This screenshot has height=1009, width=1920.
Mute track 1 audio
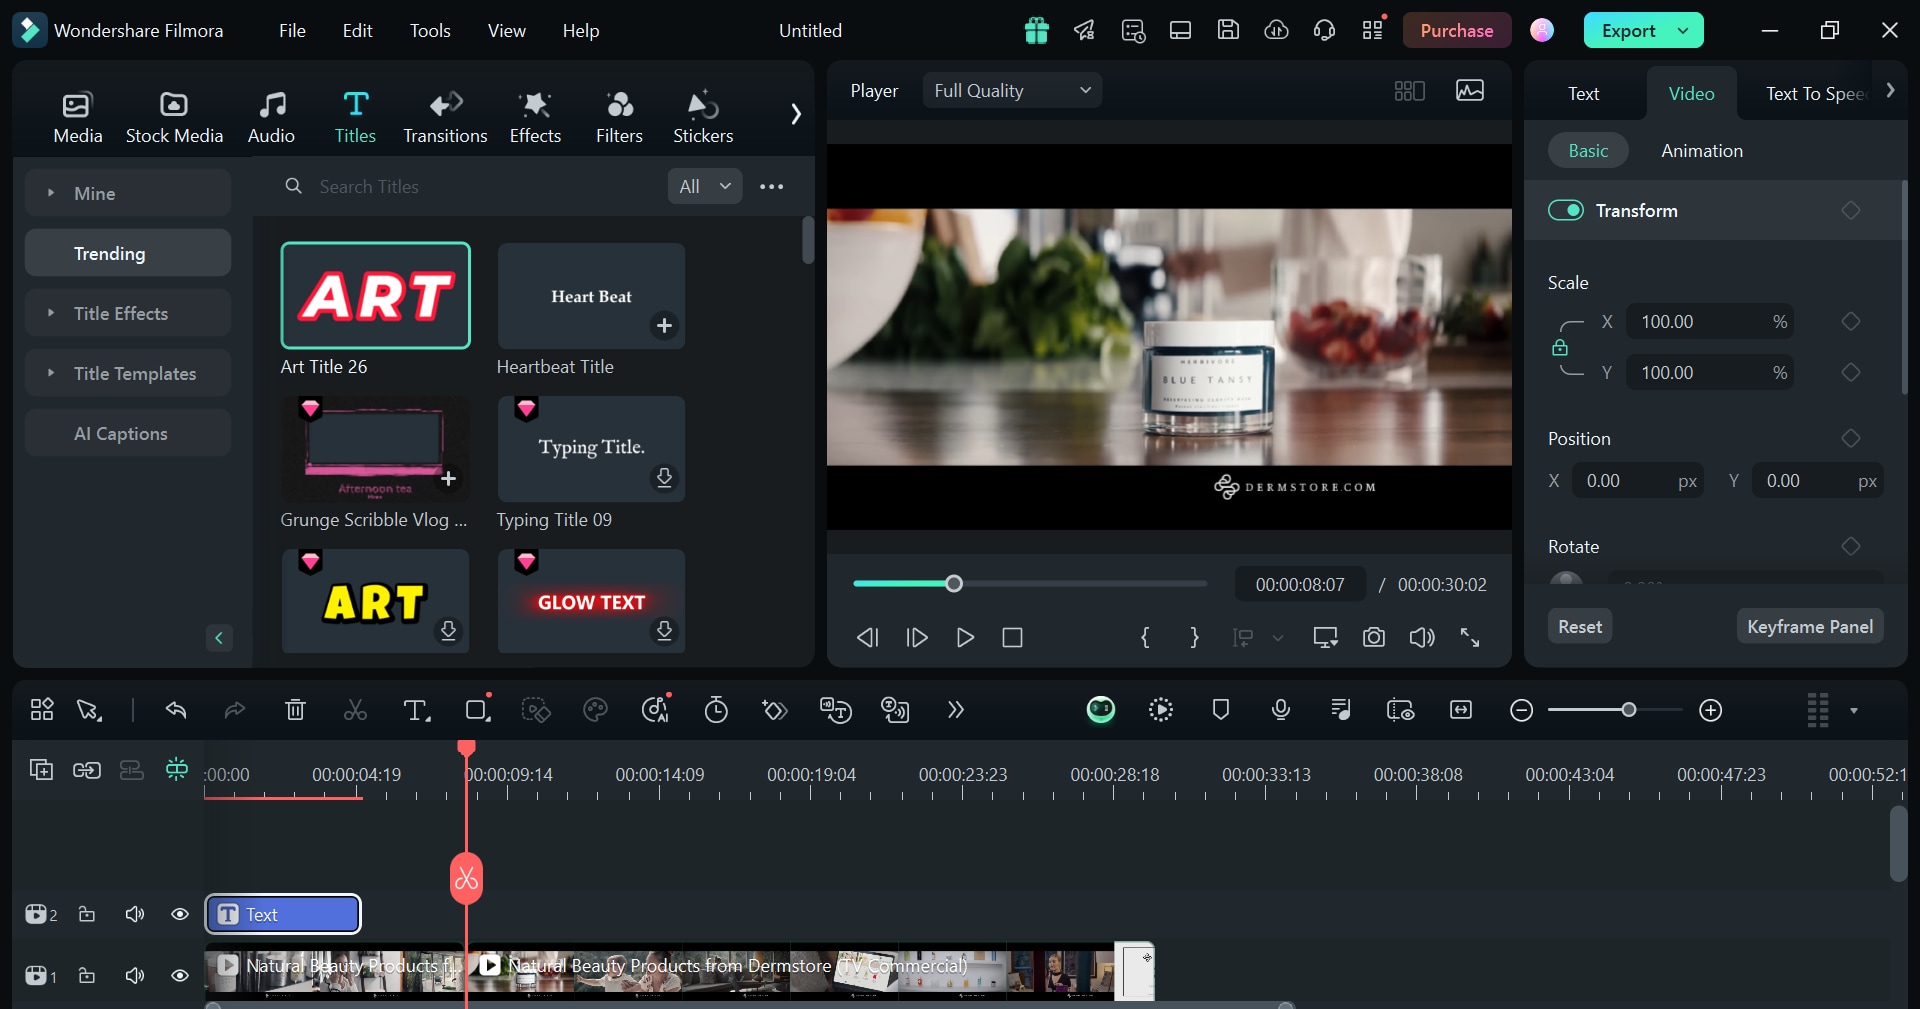[134, 975]
